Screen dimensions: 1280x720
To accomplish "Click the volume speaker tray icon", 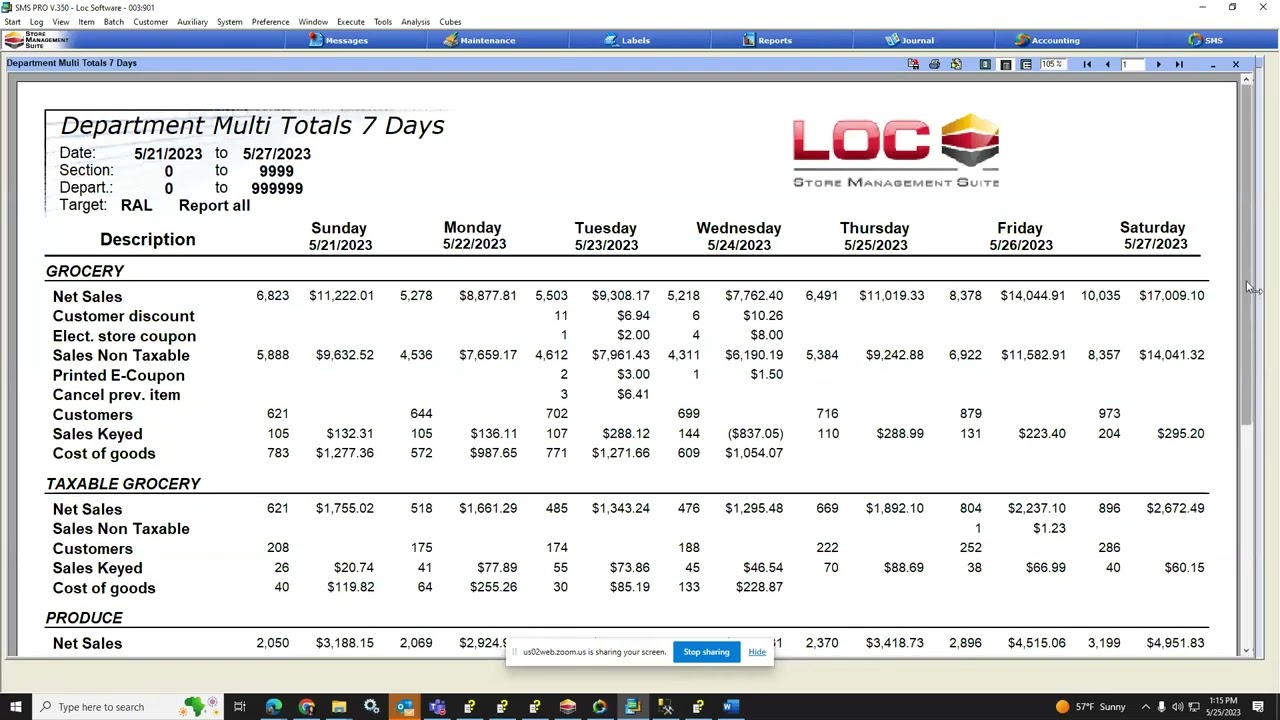I will (x=1177, y=707).
